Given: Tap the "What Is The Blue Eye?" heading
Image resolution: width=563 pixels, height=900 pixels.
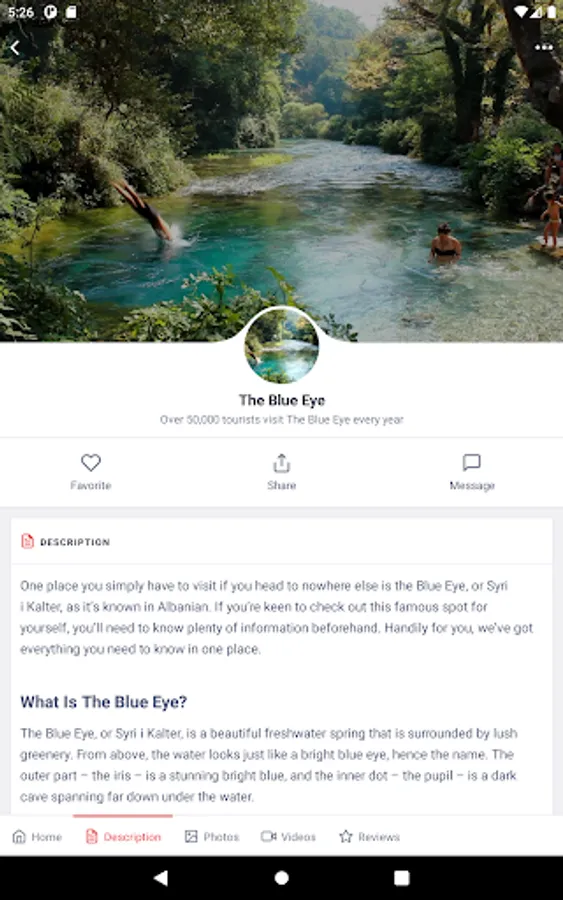Looking at the screenshot, I should click(104, 702).
